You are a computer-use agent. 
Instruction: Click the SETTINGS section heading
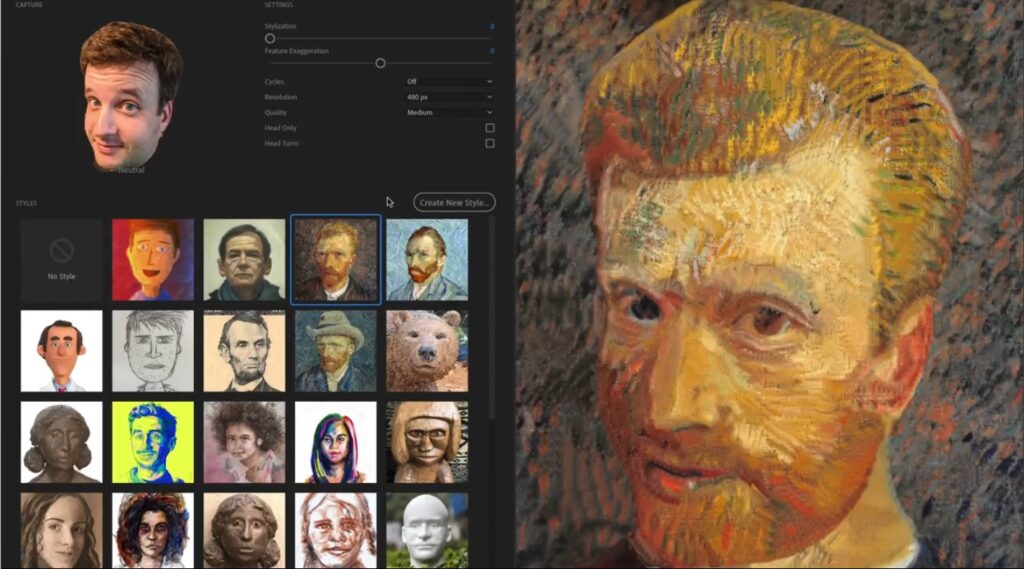[279, 5]
